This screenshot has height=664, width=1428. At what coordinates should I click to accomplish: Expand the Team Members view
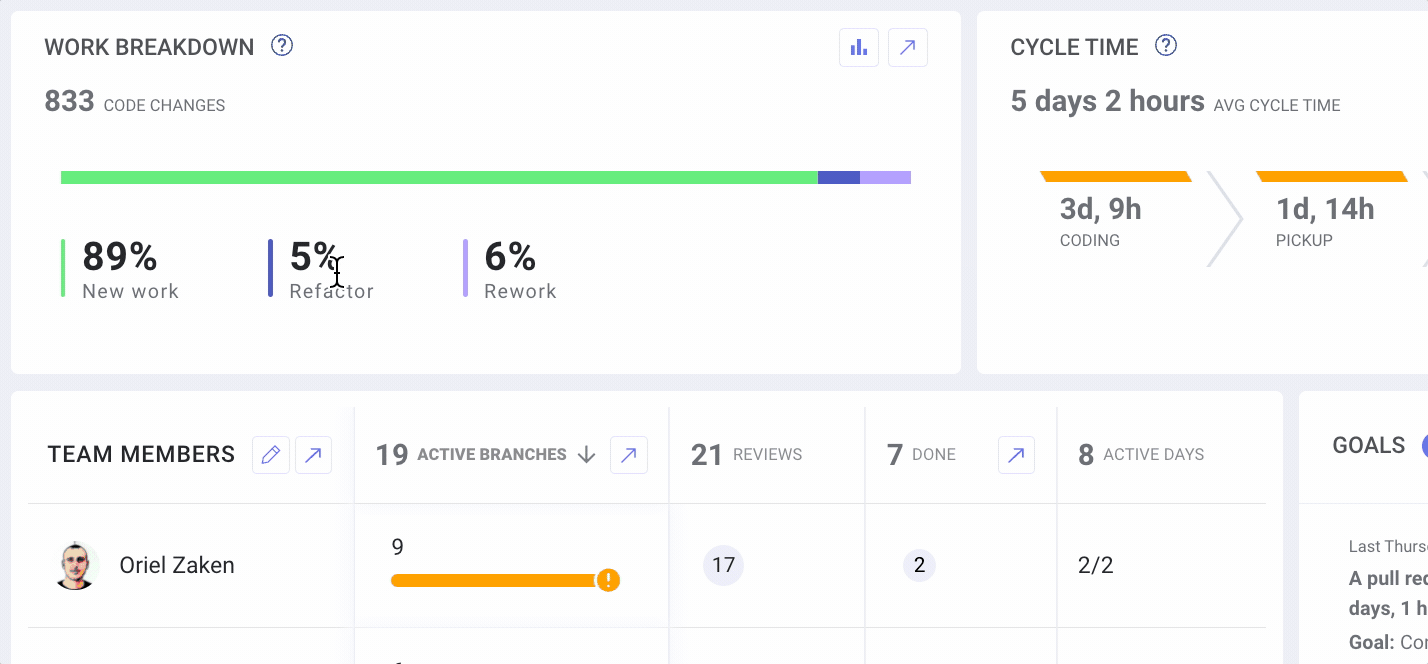point(313,455)
